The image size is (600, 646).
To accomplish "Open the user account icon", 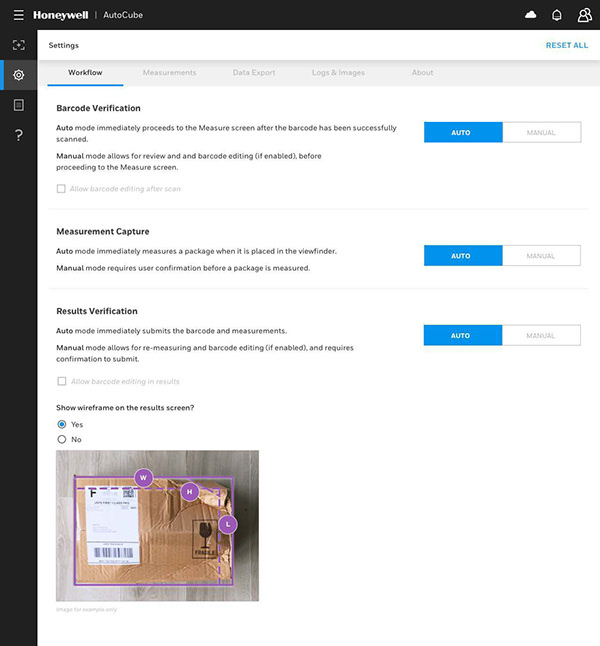I will [584, 15].
